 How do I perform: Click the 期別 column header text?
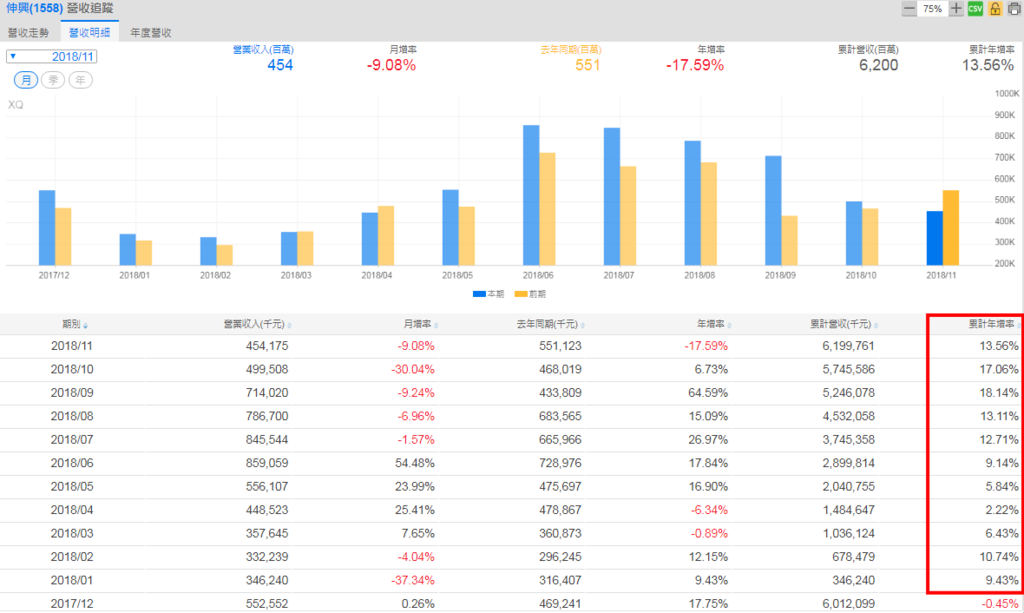tap(71, 324)
